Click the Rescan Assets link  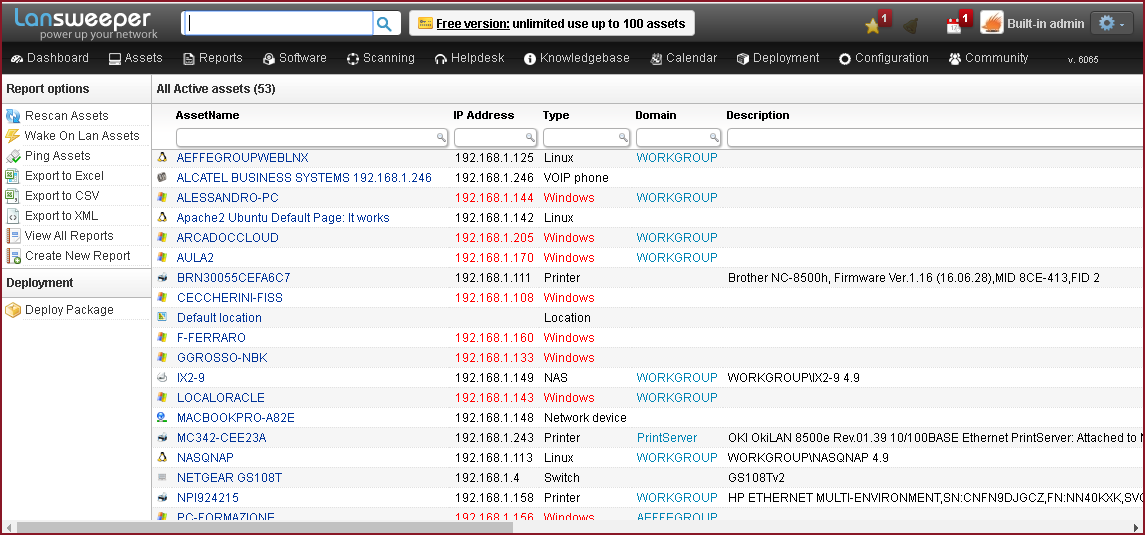click(x=66, y=115)
